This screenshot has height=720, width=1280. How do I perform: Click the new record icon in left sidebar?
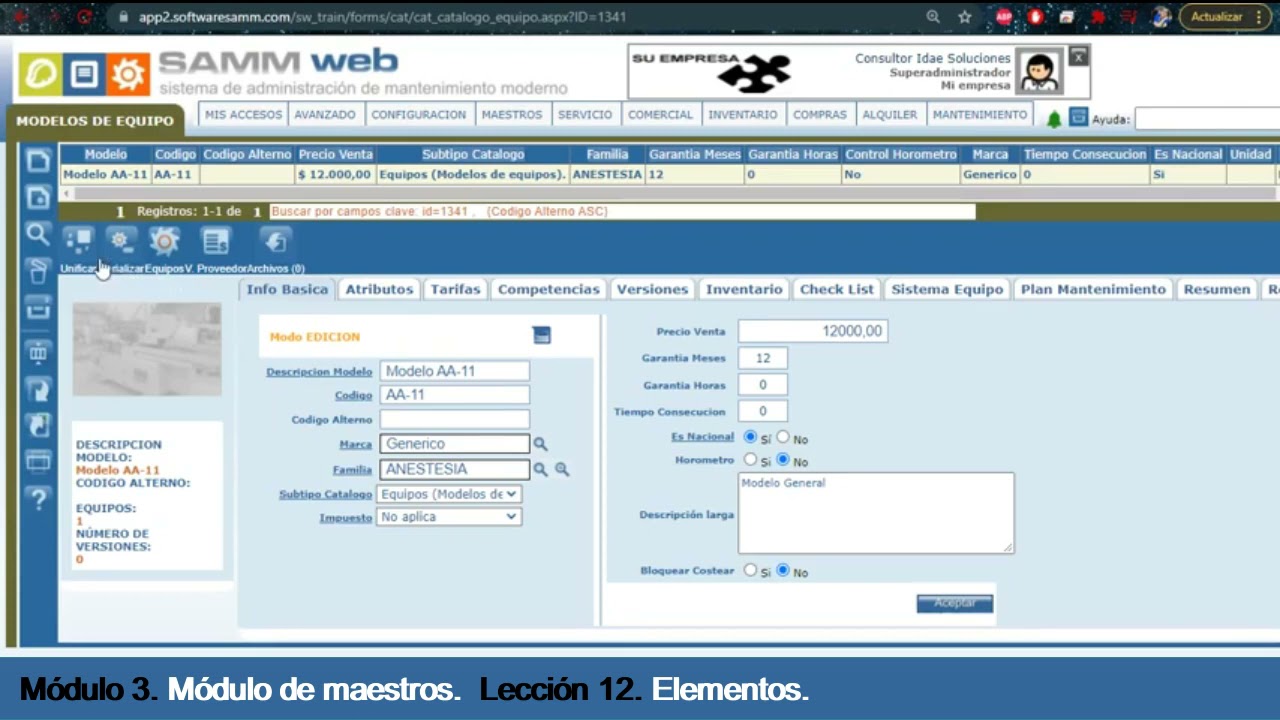click(x=37, y=160)
